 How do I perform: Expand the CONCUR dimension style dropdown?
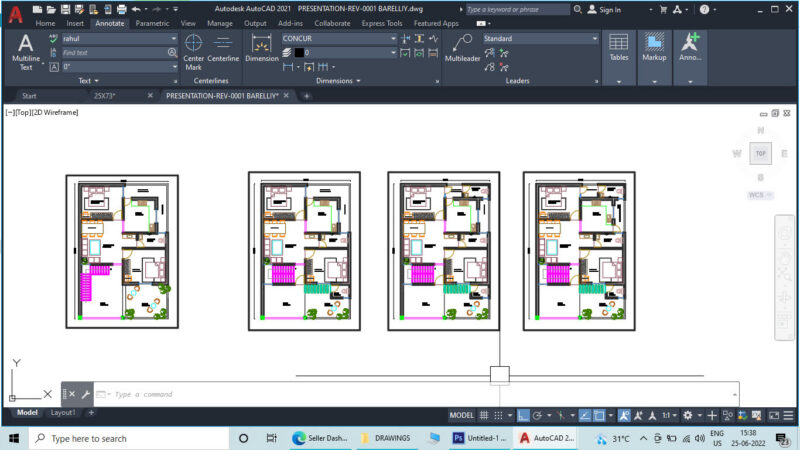339,38
